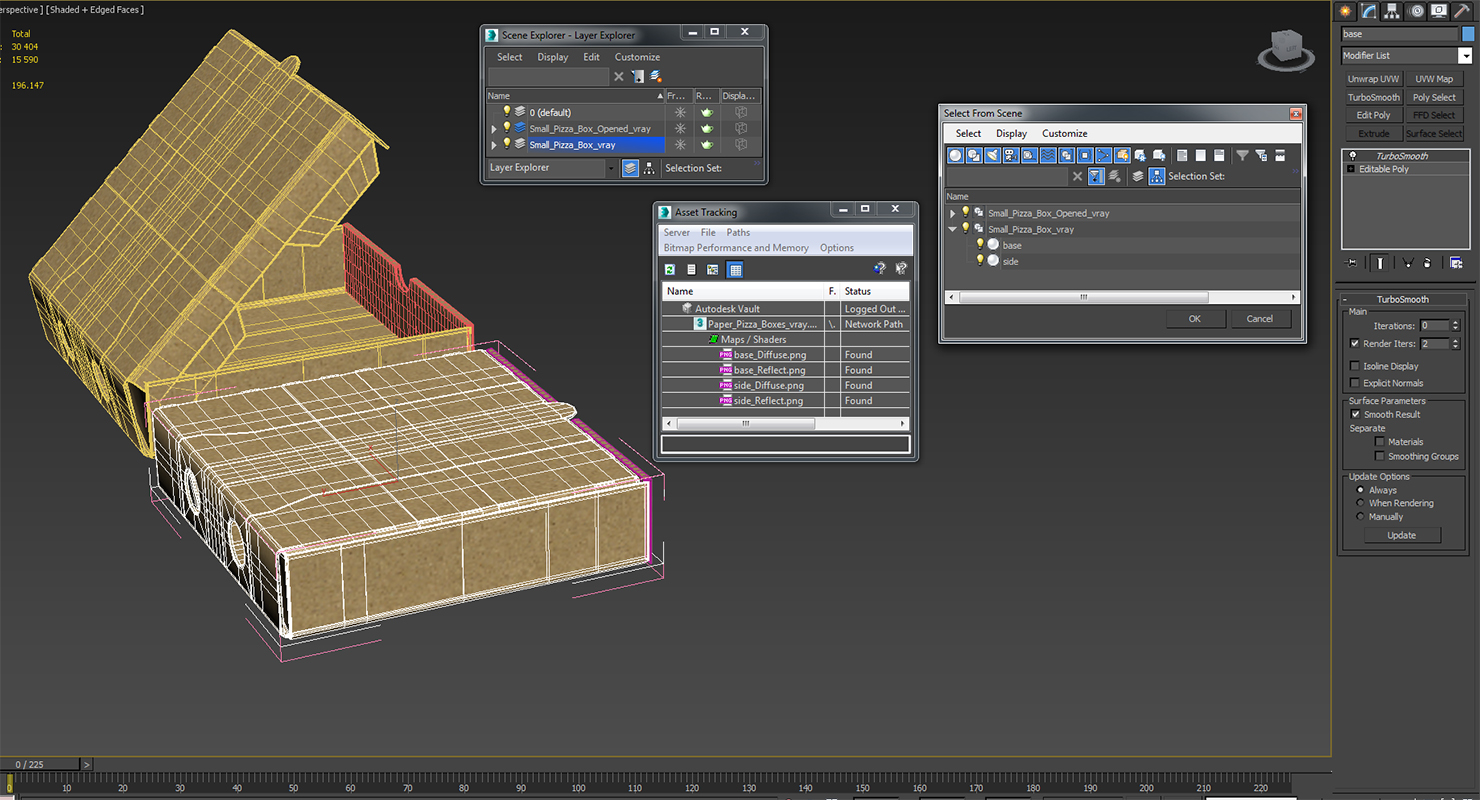Open the Layer Explorer dropdown at panel bottom
The image size is (1480, 800).
[x=551, y=168]
